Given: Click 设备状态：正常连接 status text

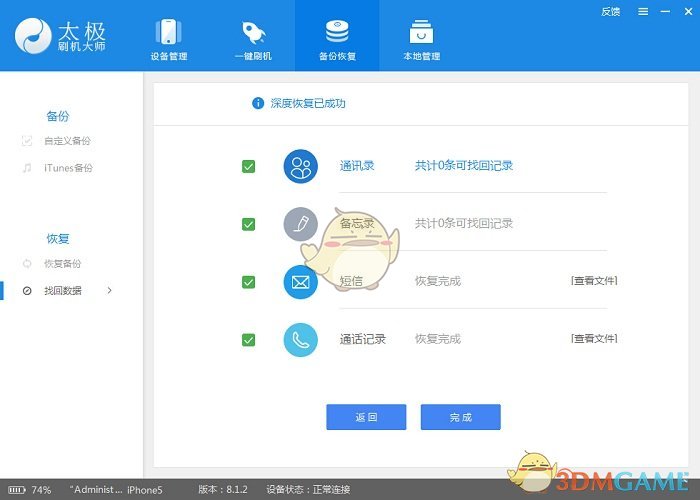Looking at the screenshot, I should click(x=308, y=490).
